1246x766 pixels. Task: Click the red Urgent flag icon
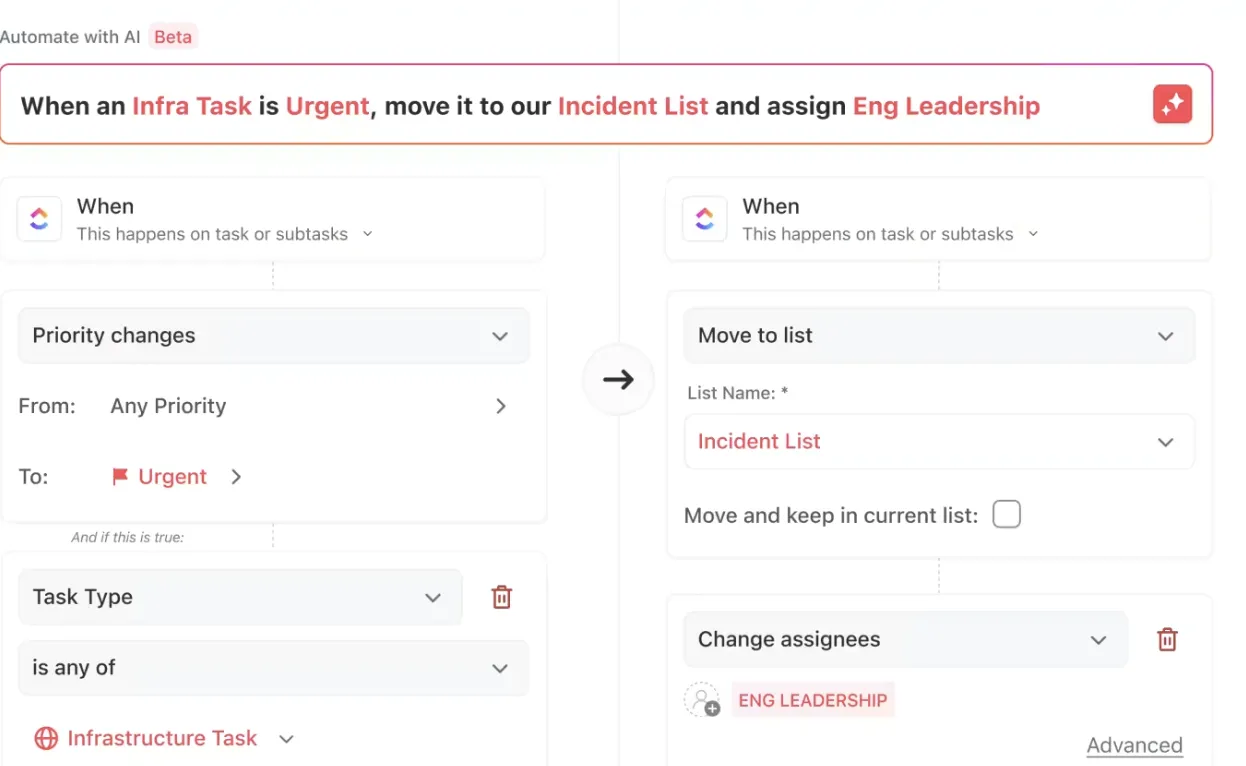tap(120, 477)
